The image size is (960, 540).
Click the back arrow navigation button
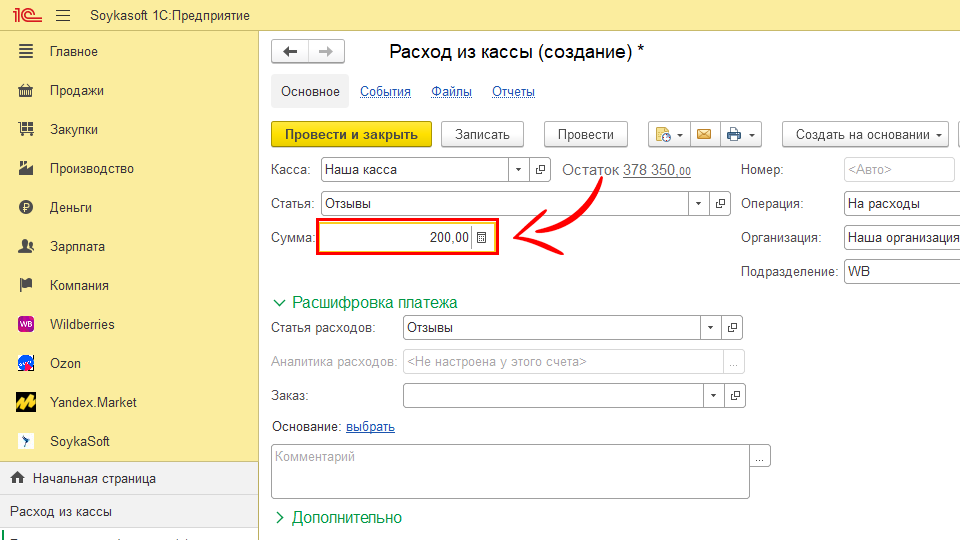click(x=291, y=52)
